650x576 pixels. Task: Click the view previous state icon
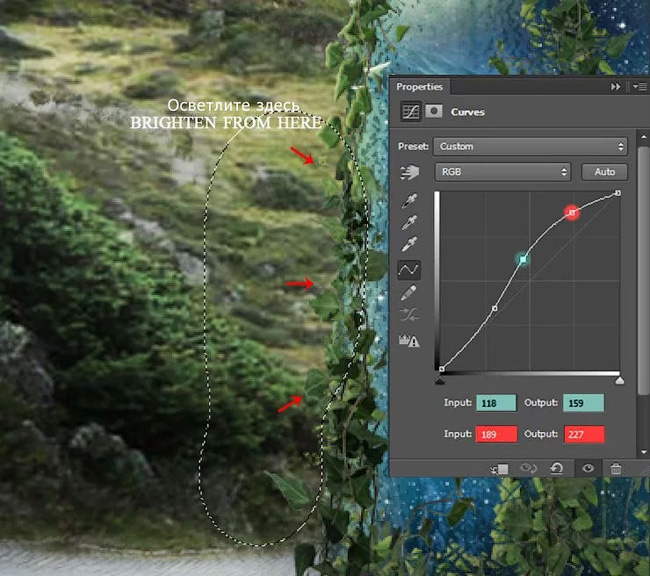[529, 469]
